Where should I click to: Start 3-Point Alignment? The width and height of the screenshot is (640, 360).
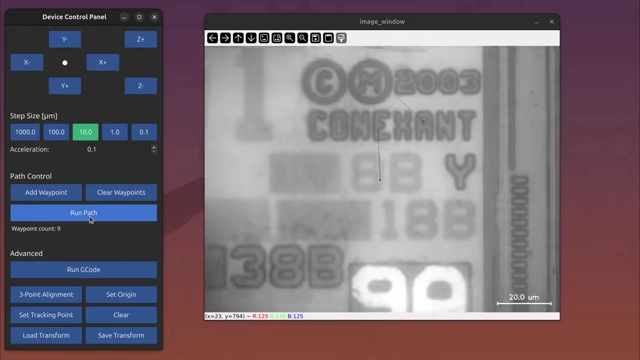46,294
